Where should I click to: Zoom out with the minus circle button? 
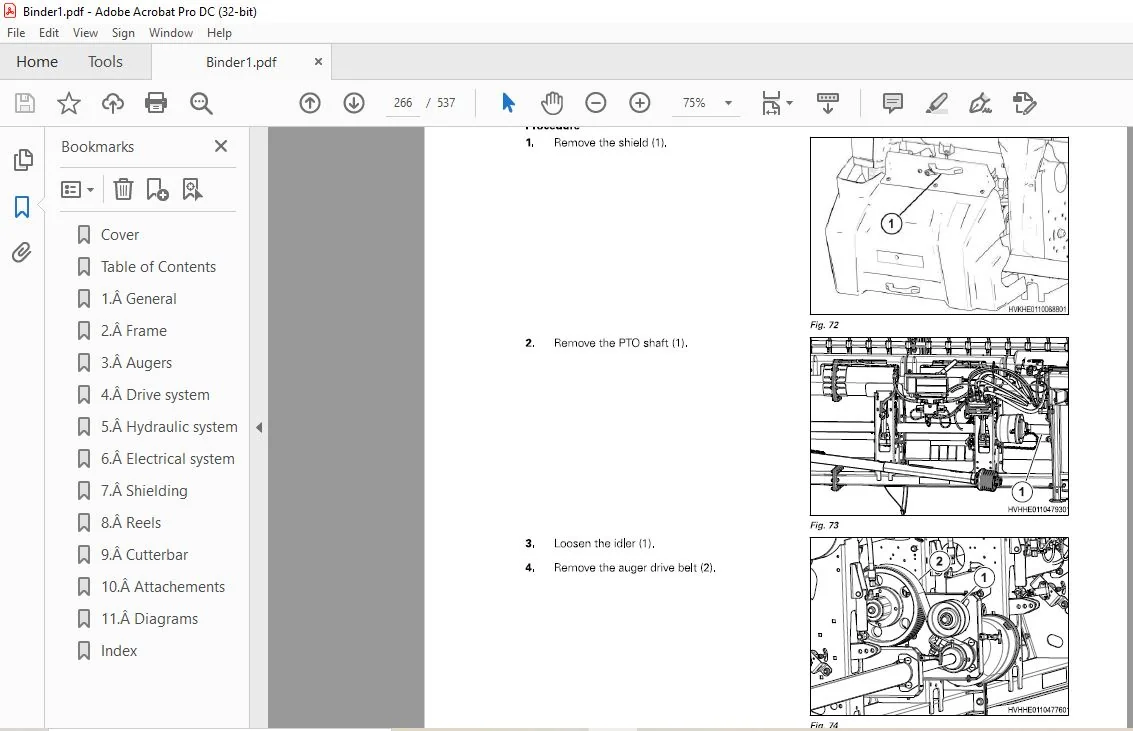[595, 103]
